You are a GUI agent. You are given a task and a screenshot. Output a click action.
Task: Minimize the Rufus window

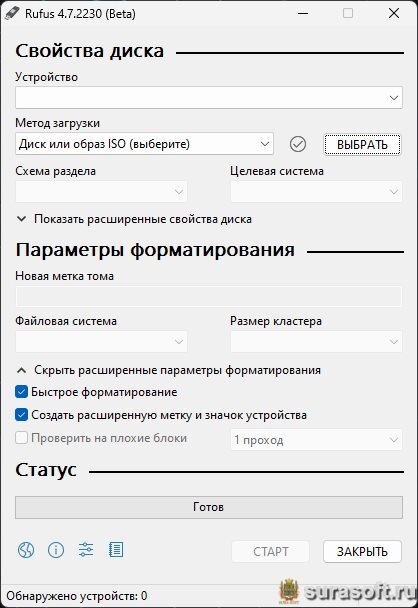click(303, 13)
